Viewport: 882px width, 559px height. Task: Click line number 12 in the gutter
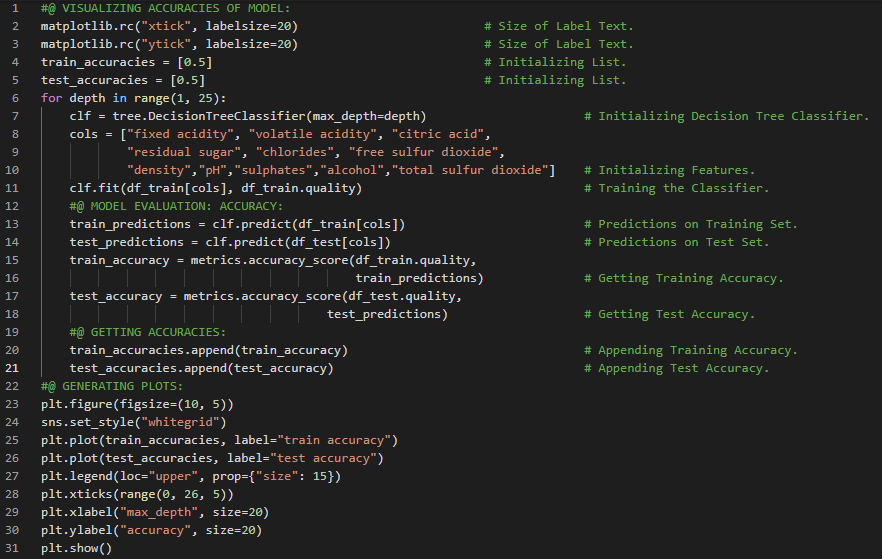pos(13,206)
